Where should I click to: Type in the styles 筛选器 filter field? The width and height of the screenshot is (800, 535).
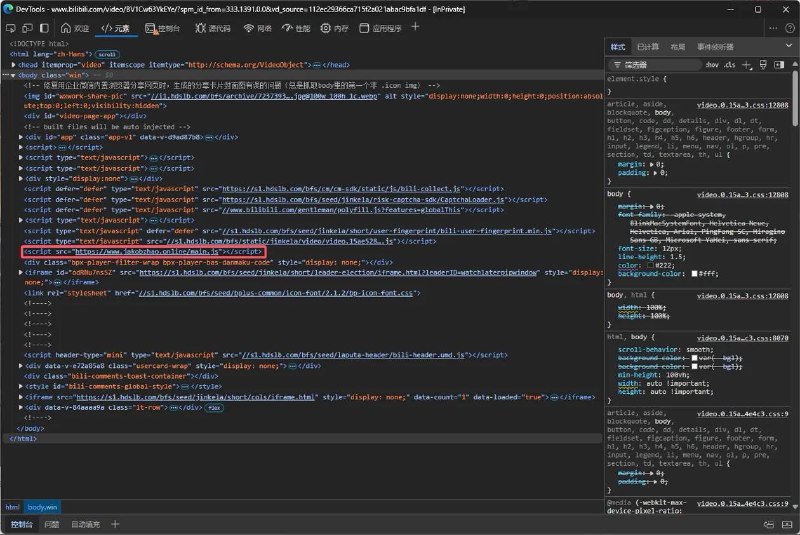tap(655, 64)
